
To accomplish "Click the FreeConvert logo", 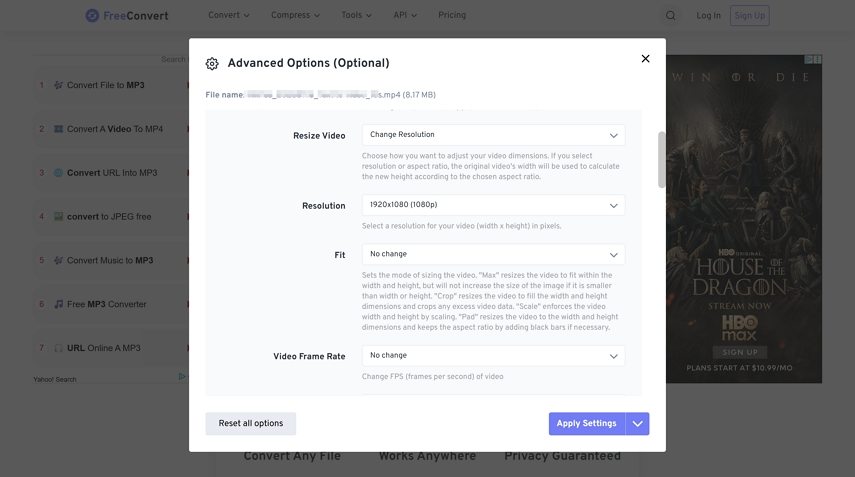I will [x=127, y=16].
